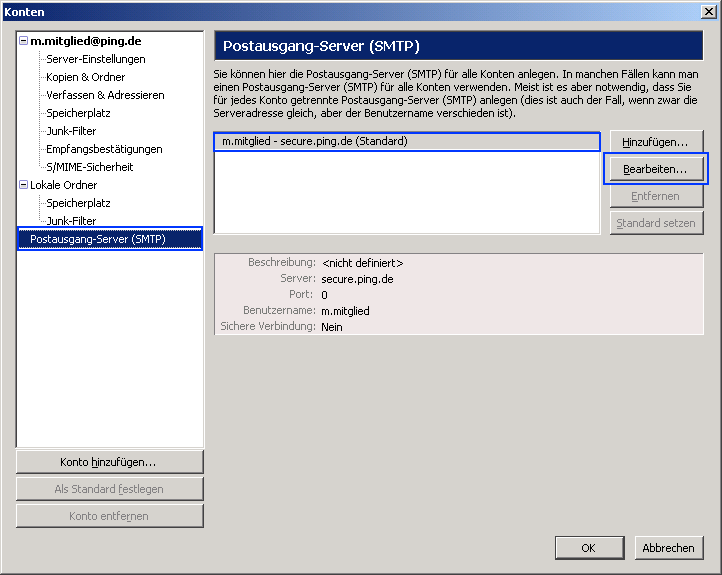Screen dimensions: 722x575
Task: Select Empfangsbestätigungen settings
Action: coord(104,149)
